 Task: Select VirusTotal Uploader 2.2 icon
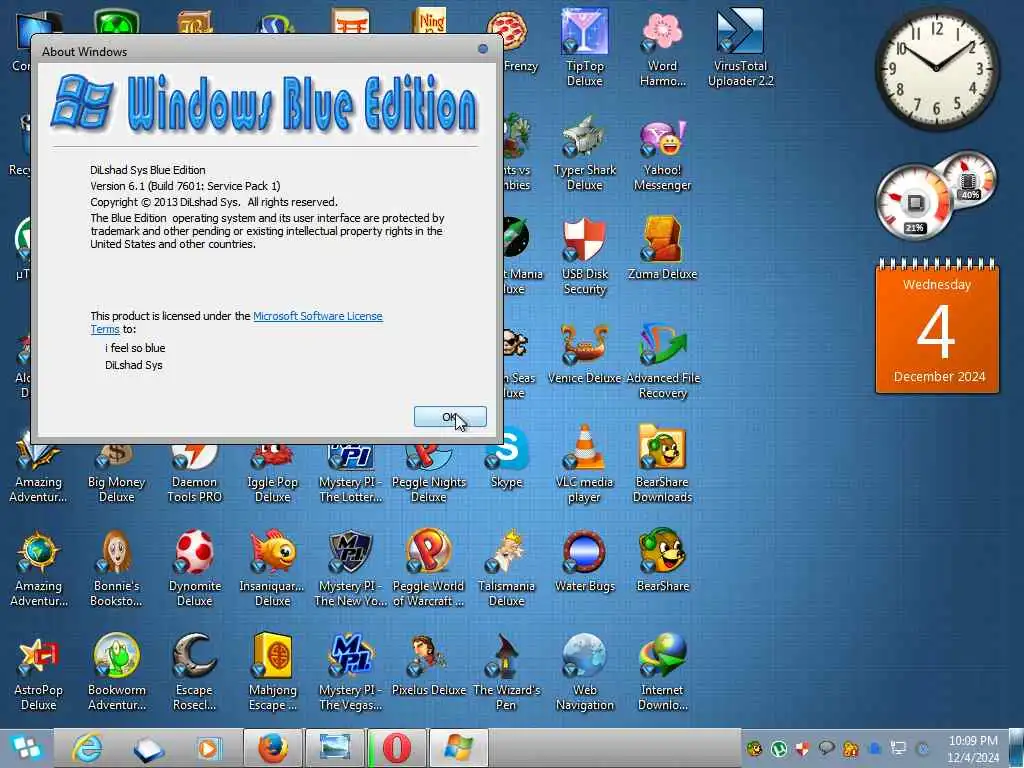point(741,47)
